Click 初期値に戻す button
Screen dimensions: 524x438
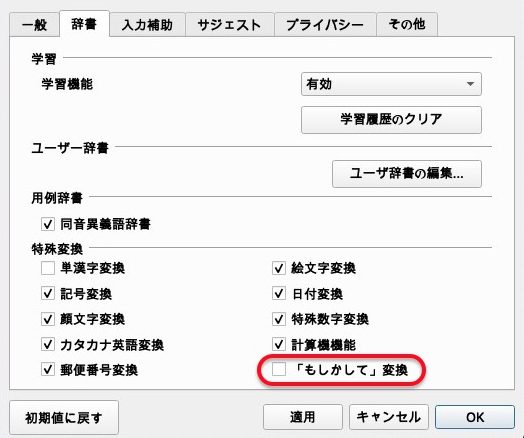coord(64,417)
